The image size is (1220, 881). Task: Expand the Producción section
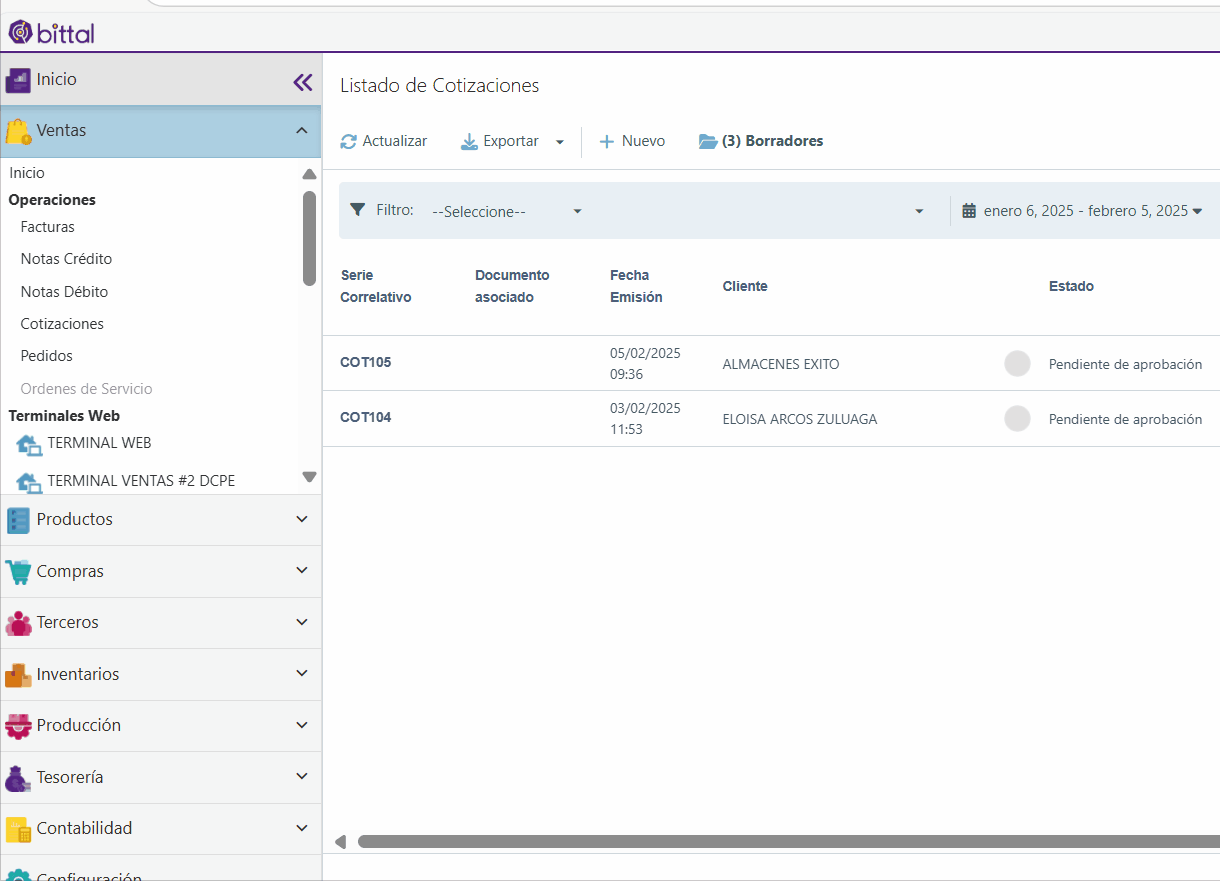[x=302, y=725]
